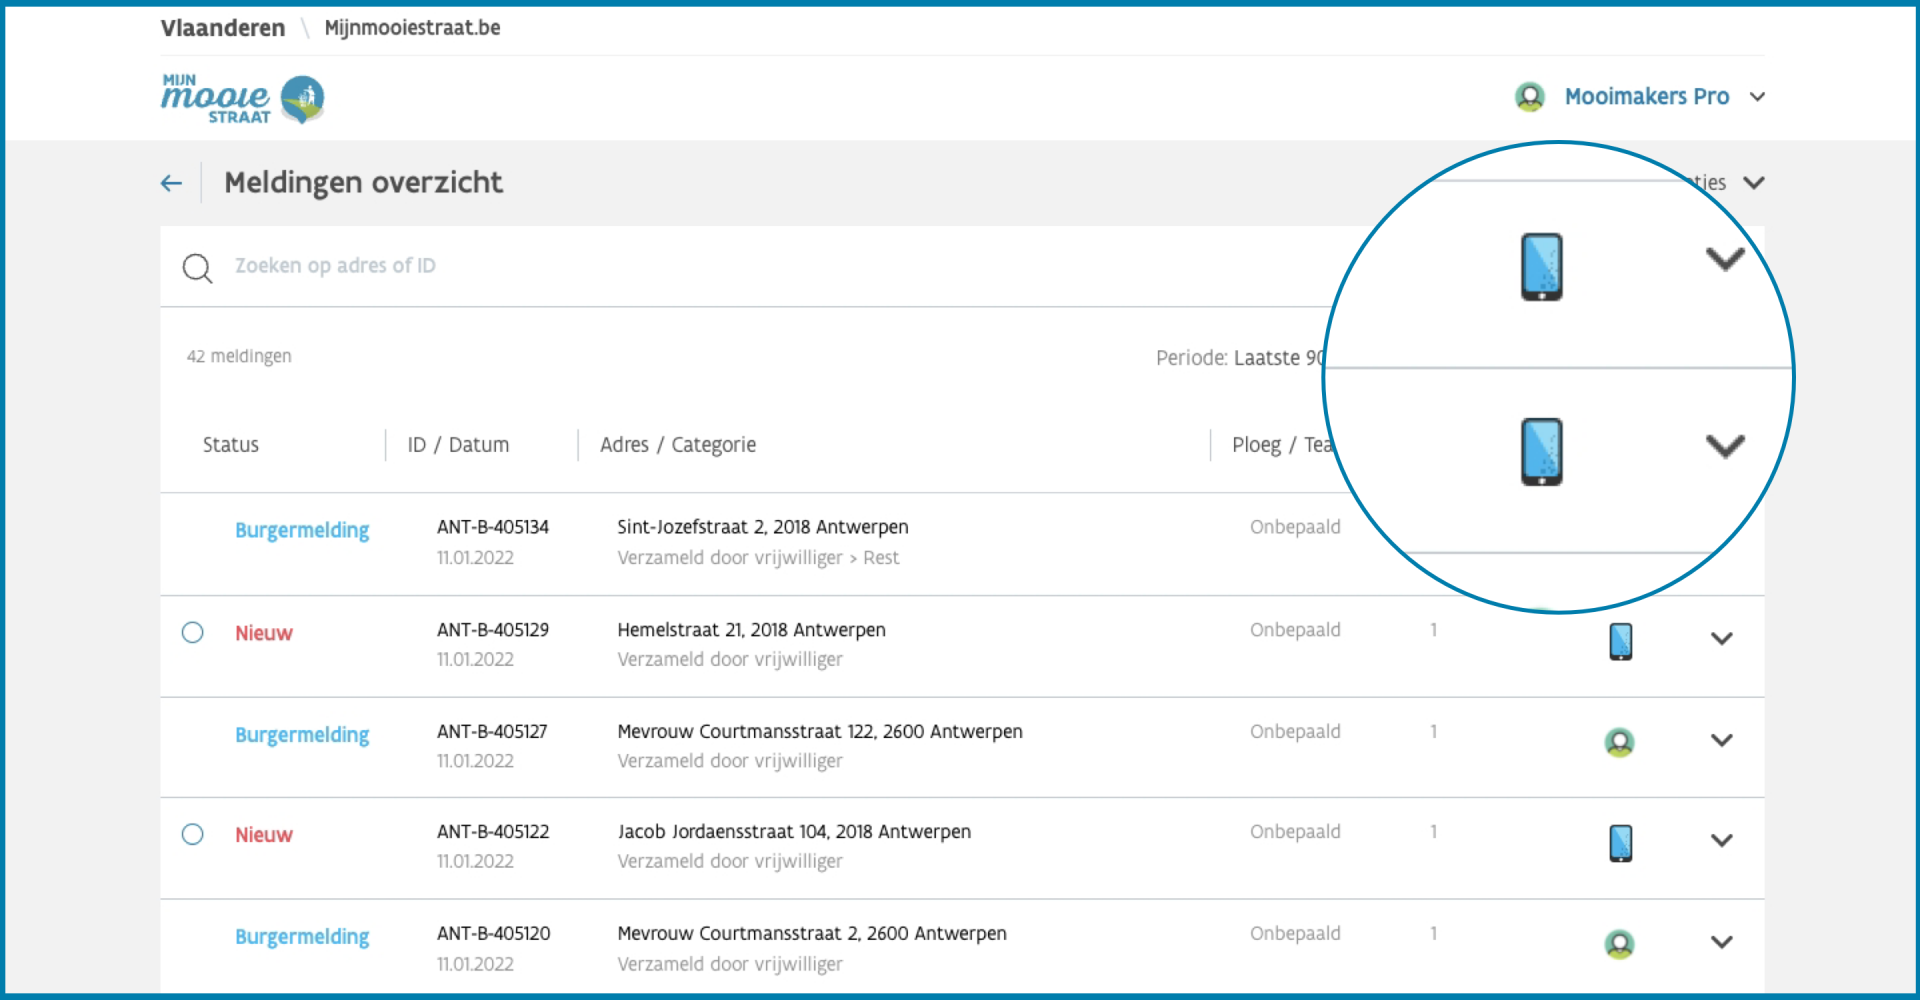The image size is (1920, 1000).
Task: Open the Periode: Laatste filter
Action: pyautogui.click(x=1241, y=358)
